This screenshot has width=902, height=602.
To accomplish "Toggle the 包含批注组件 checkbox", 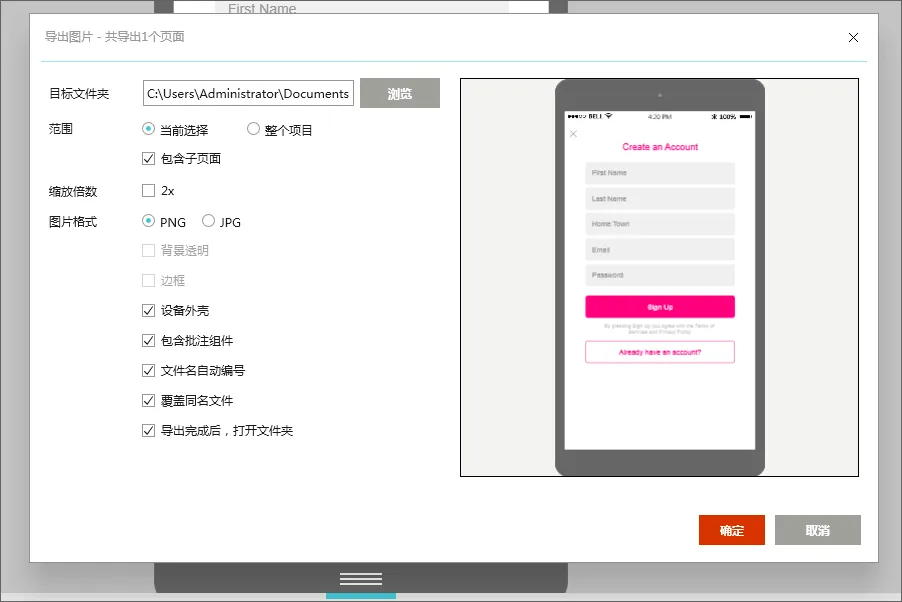I will [x=149, y=341].
